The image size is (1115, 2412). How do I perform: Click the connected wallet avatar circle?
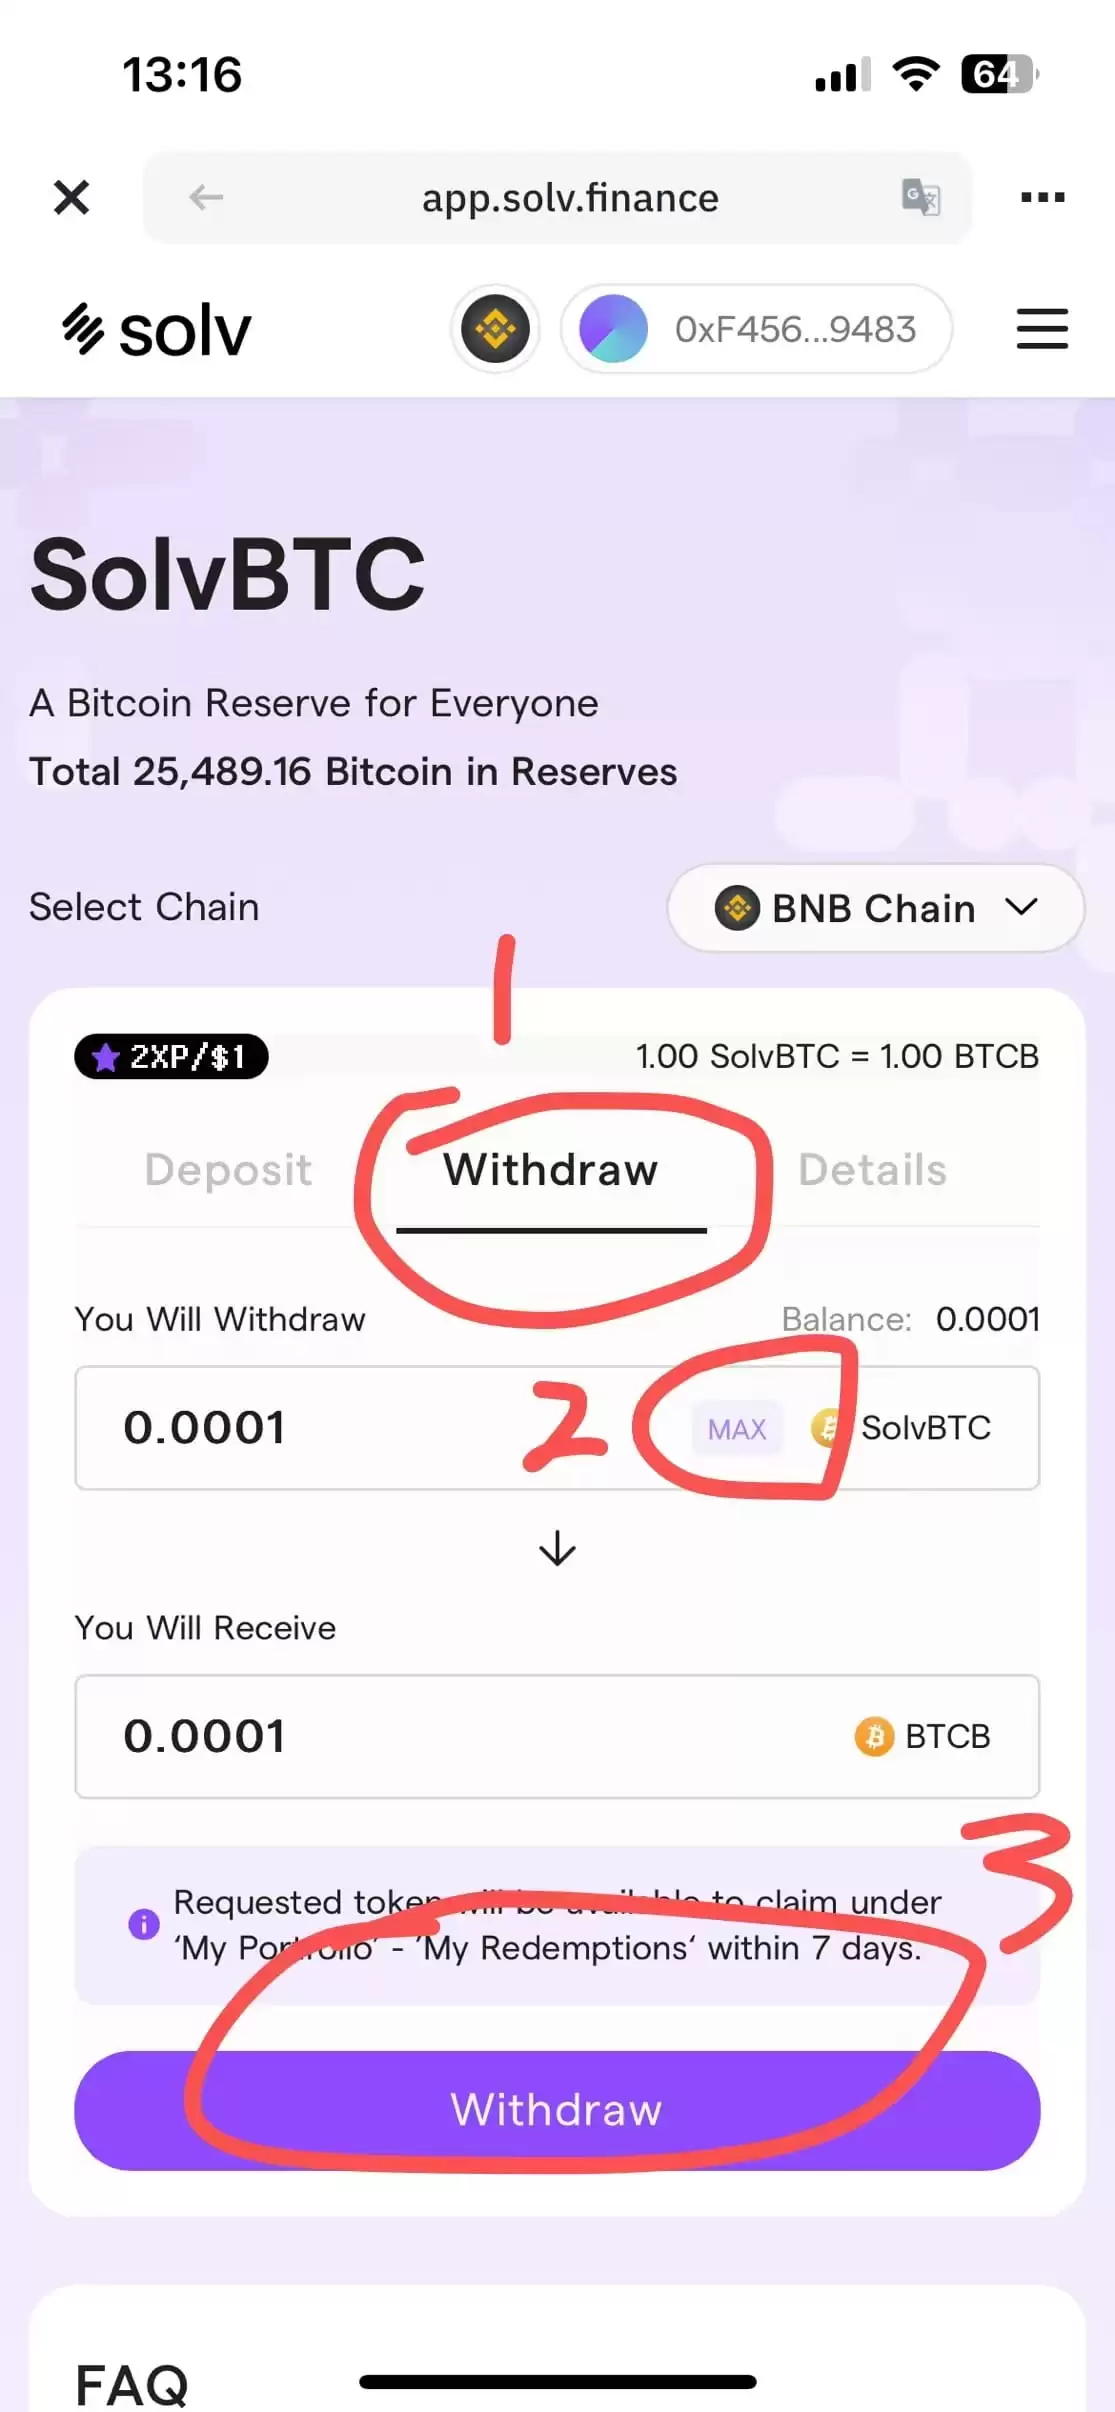point(613,329)
